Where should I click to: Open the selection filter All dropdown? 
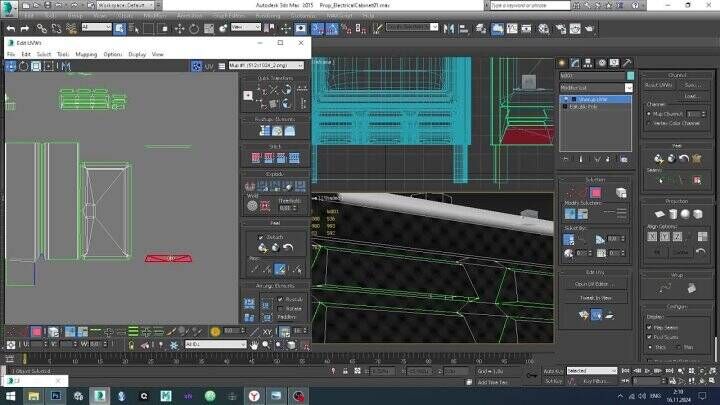point(96,28)
